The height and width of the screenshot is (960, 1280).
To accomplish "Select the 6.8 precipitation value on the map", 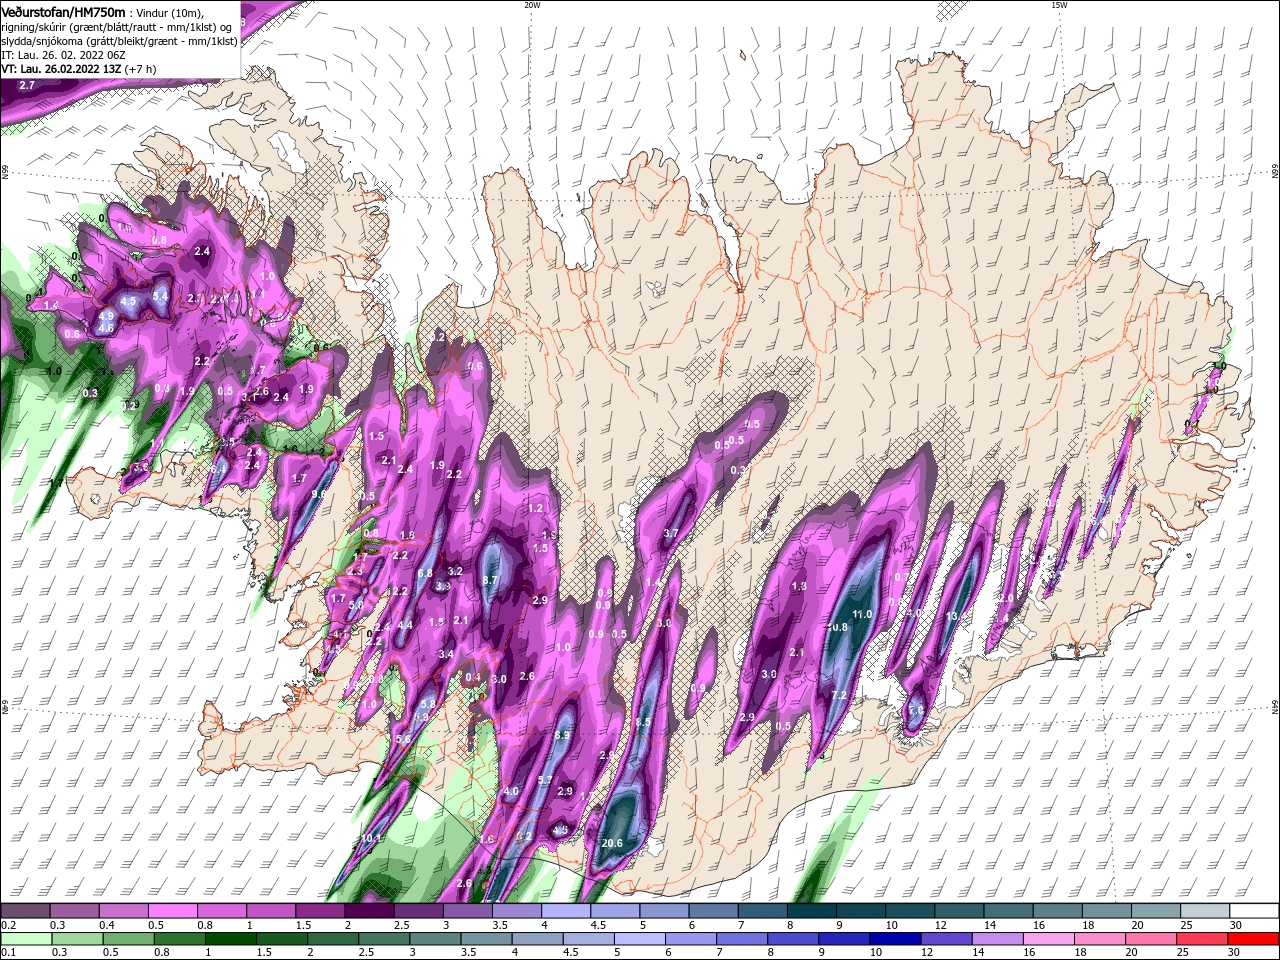I will click(x=425, y=573).
